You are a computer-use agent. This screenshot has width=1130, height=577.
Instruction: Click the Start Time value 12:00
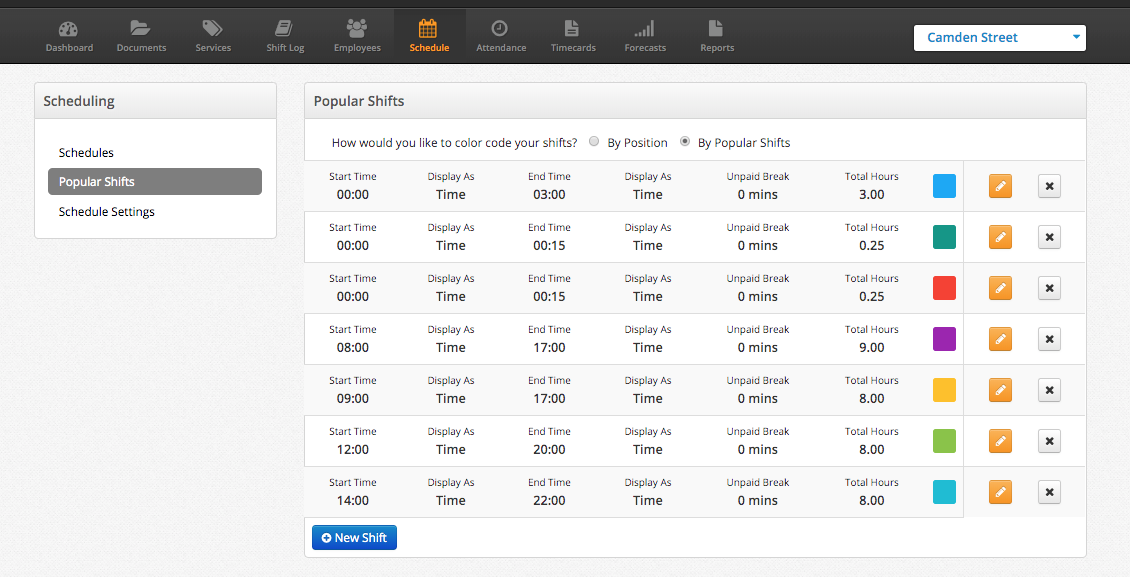pyautogui.click(x=352, y=449)
